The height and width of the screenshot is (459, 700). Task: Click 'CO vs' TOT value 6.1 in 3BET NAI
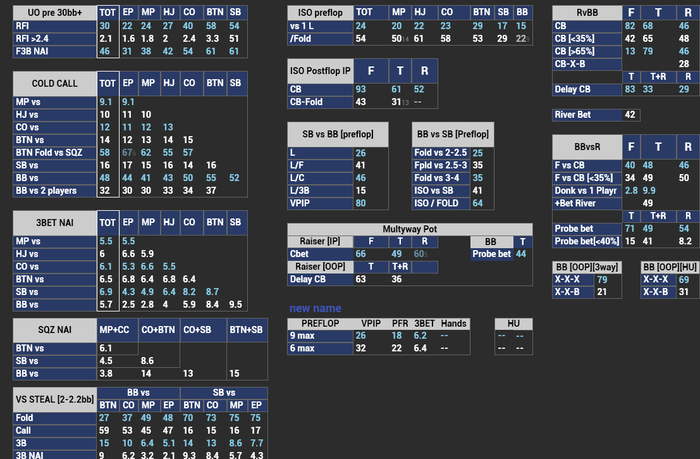(105, 267)
